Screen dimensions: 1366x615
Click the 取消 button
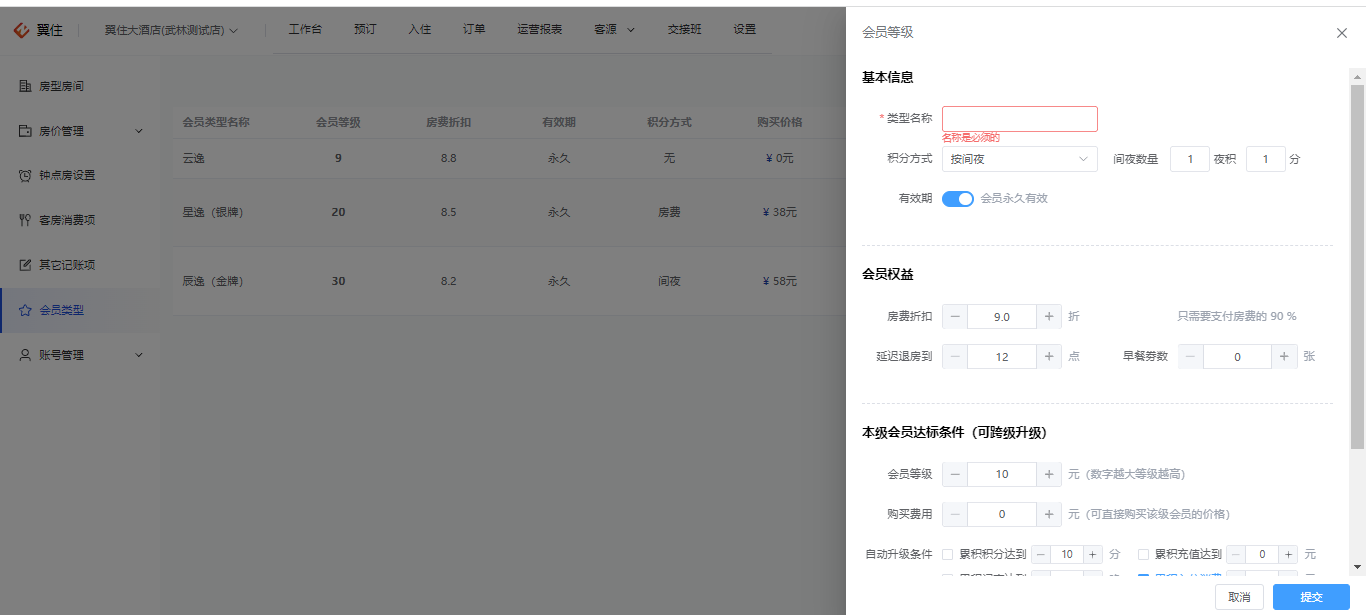pyautogui.click(x=1239, y=597)
